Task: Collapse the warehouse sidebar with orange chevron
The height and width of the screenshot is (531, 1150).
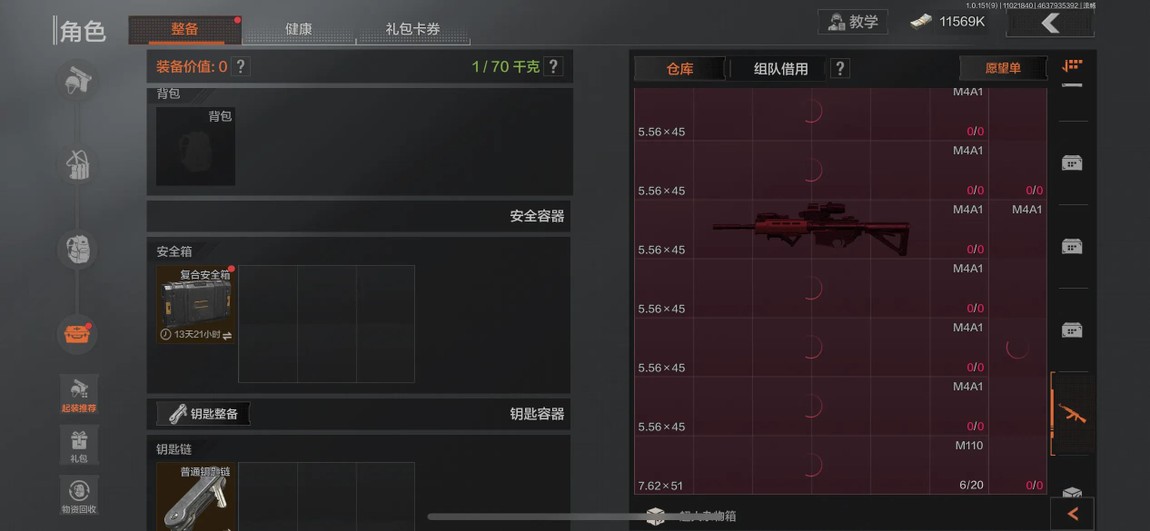Action: 1072,513
